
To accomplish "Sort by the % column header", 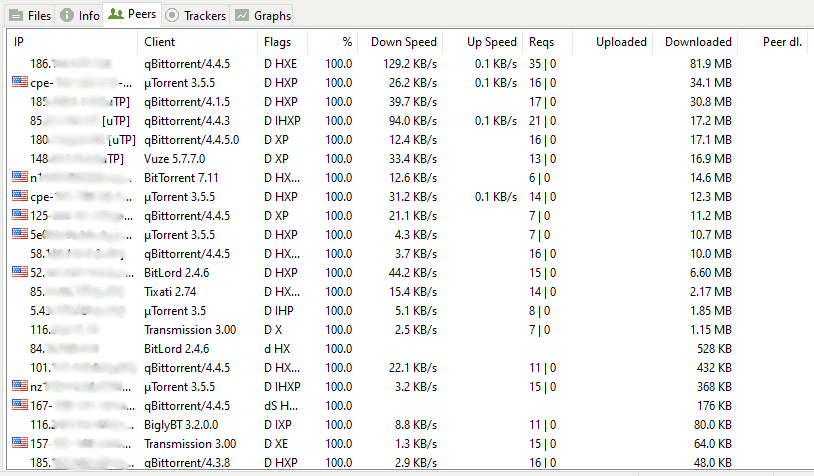I will coord(332,42).
